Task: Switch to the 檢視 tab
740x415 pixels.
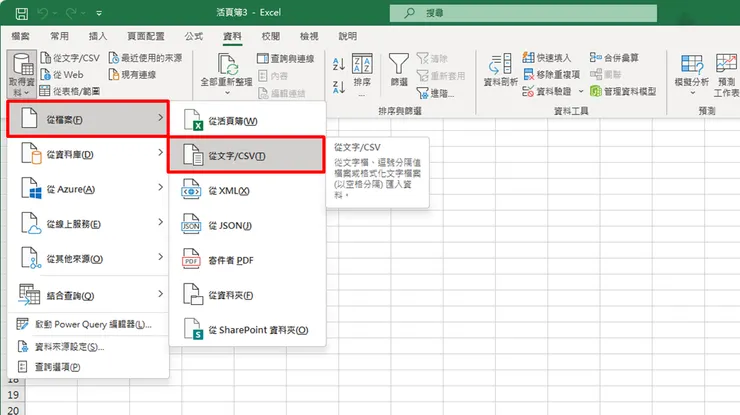Action: 309,36
